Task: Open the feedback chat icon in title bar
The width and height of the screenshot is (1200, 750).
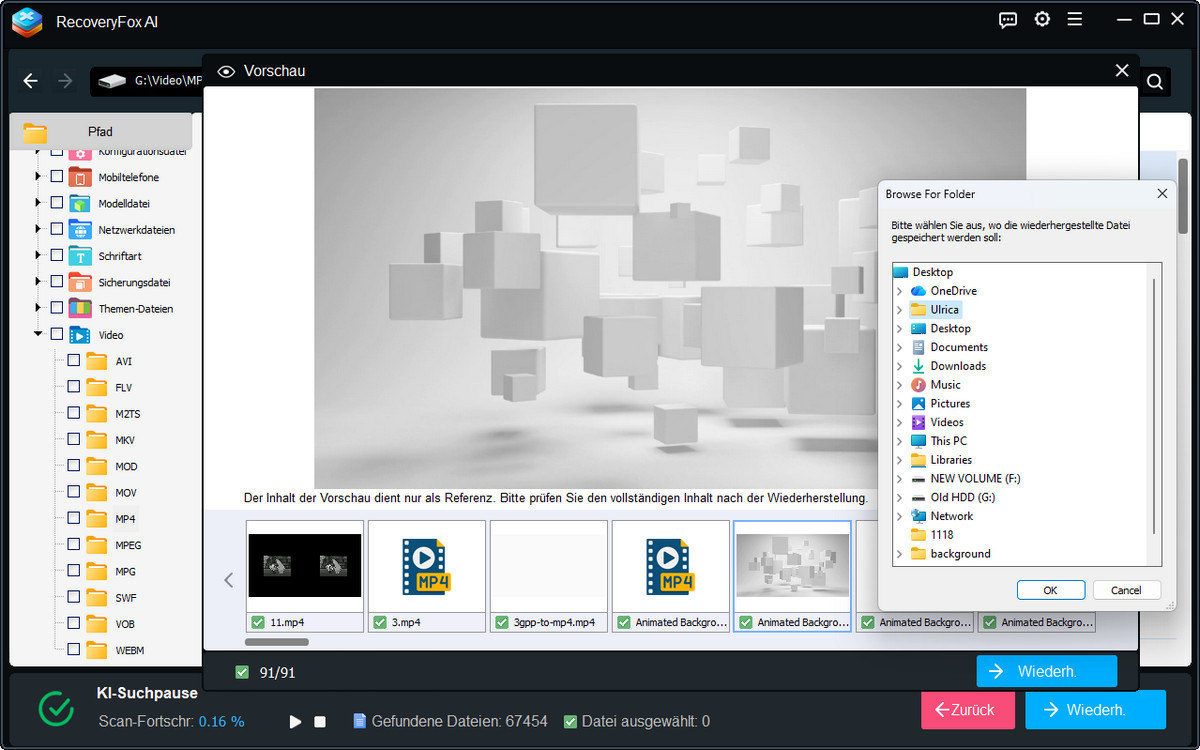Action: 1008,20
